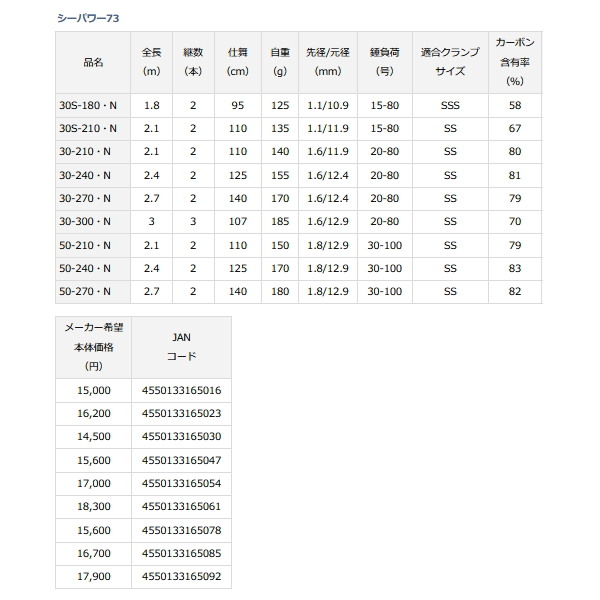Select the 品名 column header
The image size is (600, 600).
(x=93, y=62)
